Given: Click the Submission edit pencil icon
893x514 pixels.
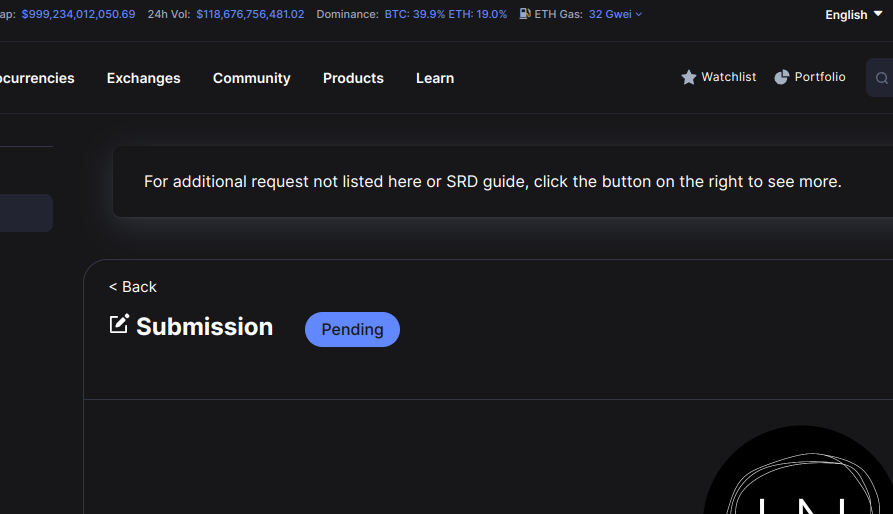Looking at the screenshot, I should coord(119,323).
